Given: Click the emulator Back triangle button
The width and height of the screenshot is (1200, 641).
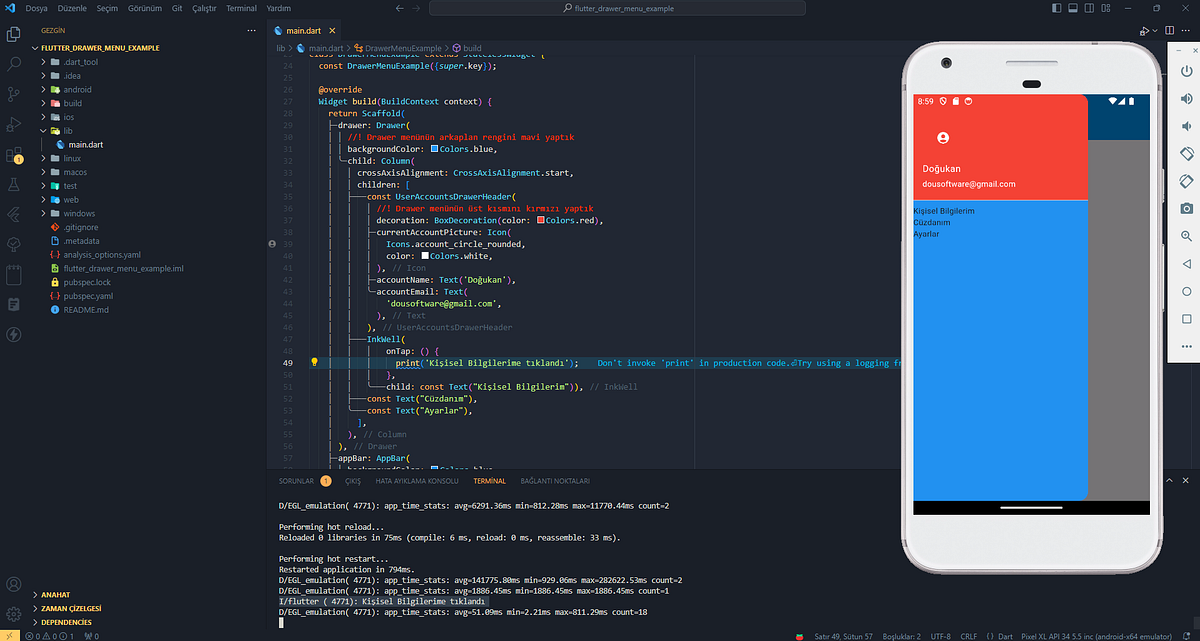Looking at the screenshot, I should coord(1187,264).
